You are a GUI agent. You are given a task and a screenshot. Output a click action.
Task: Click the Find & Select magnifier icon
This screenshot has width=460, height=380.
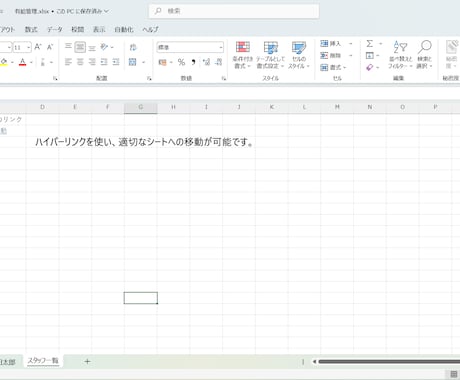pyautogui.click(x=425, y=47)
